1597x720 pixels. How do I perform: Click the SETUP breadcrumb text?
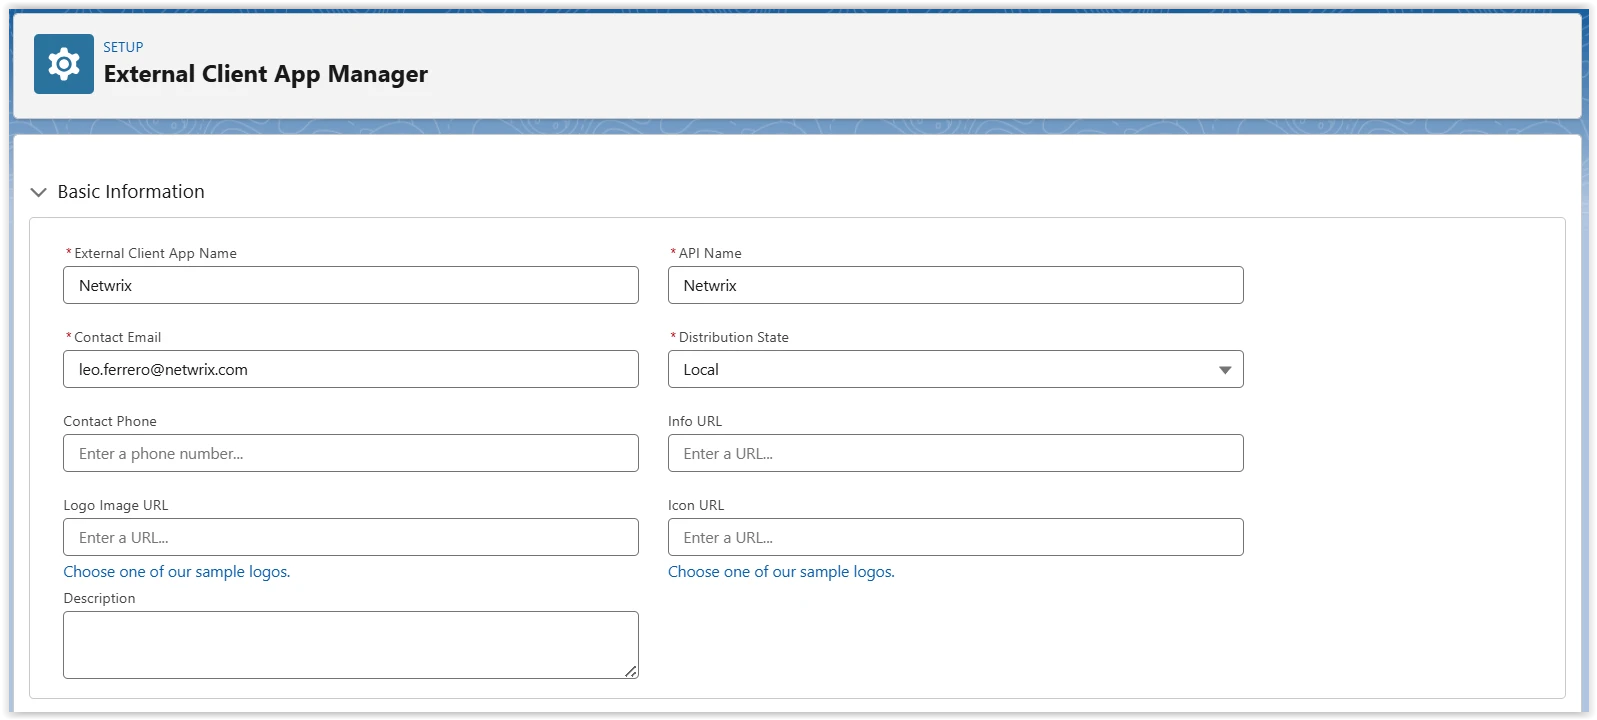[x=123, y=47]
